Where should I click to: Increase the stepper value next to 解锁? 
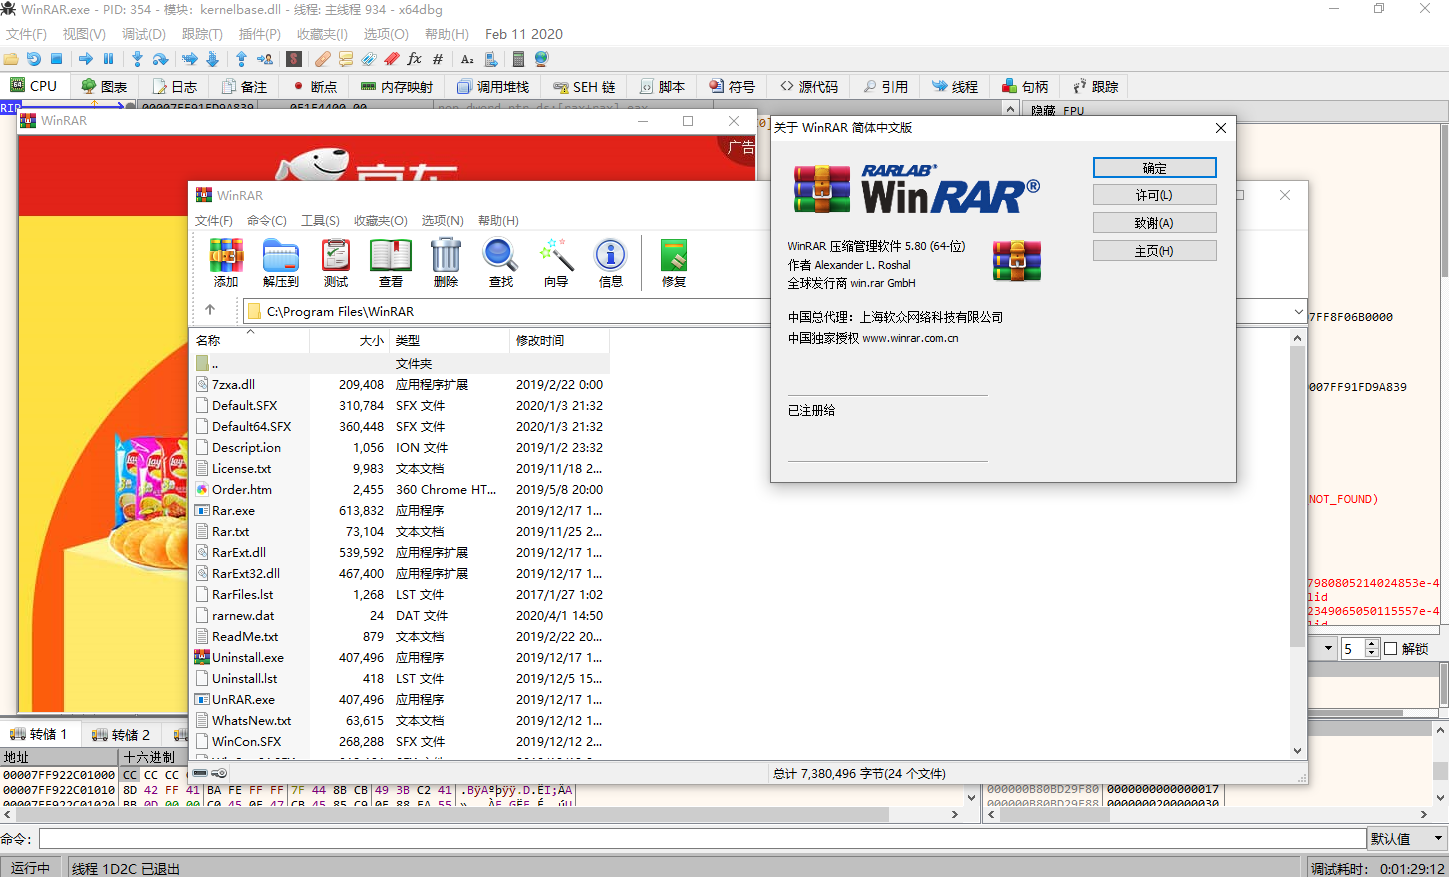coord(1372,645)
